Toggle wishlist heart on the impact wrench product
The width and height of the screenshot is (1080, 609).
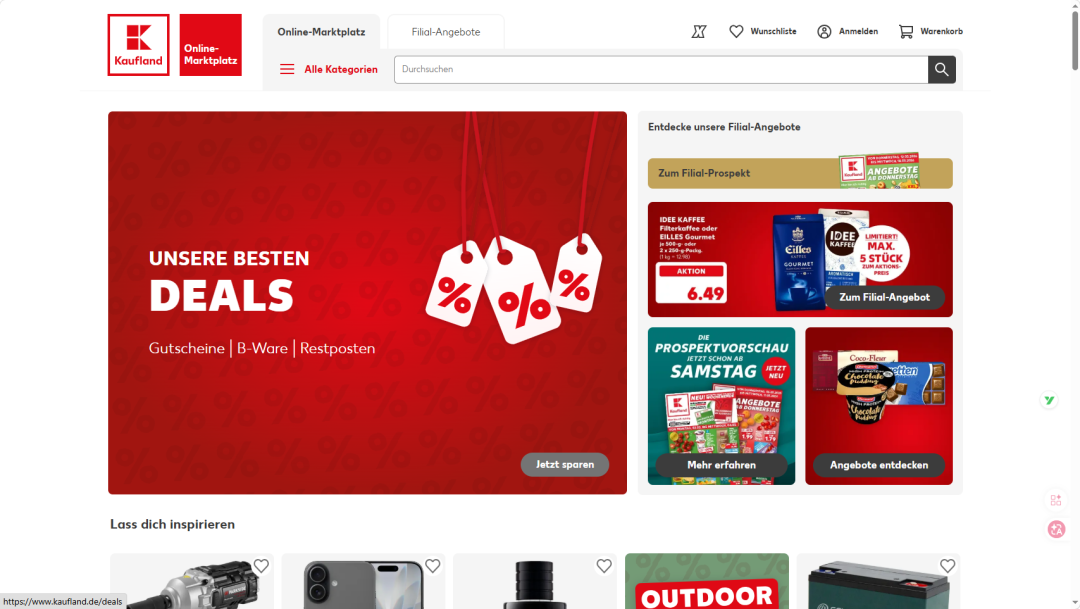[x=261, y=566]
